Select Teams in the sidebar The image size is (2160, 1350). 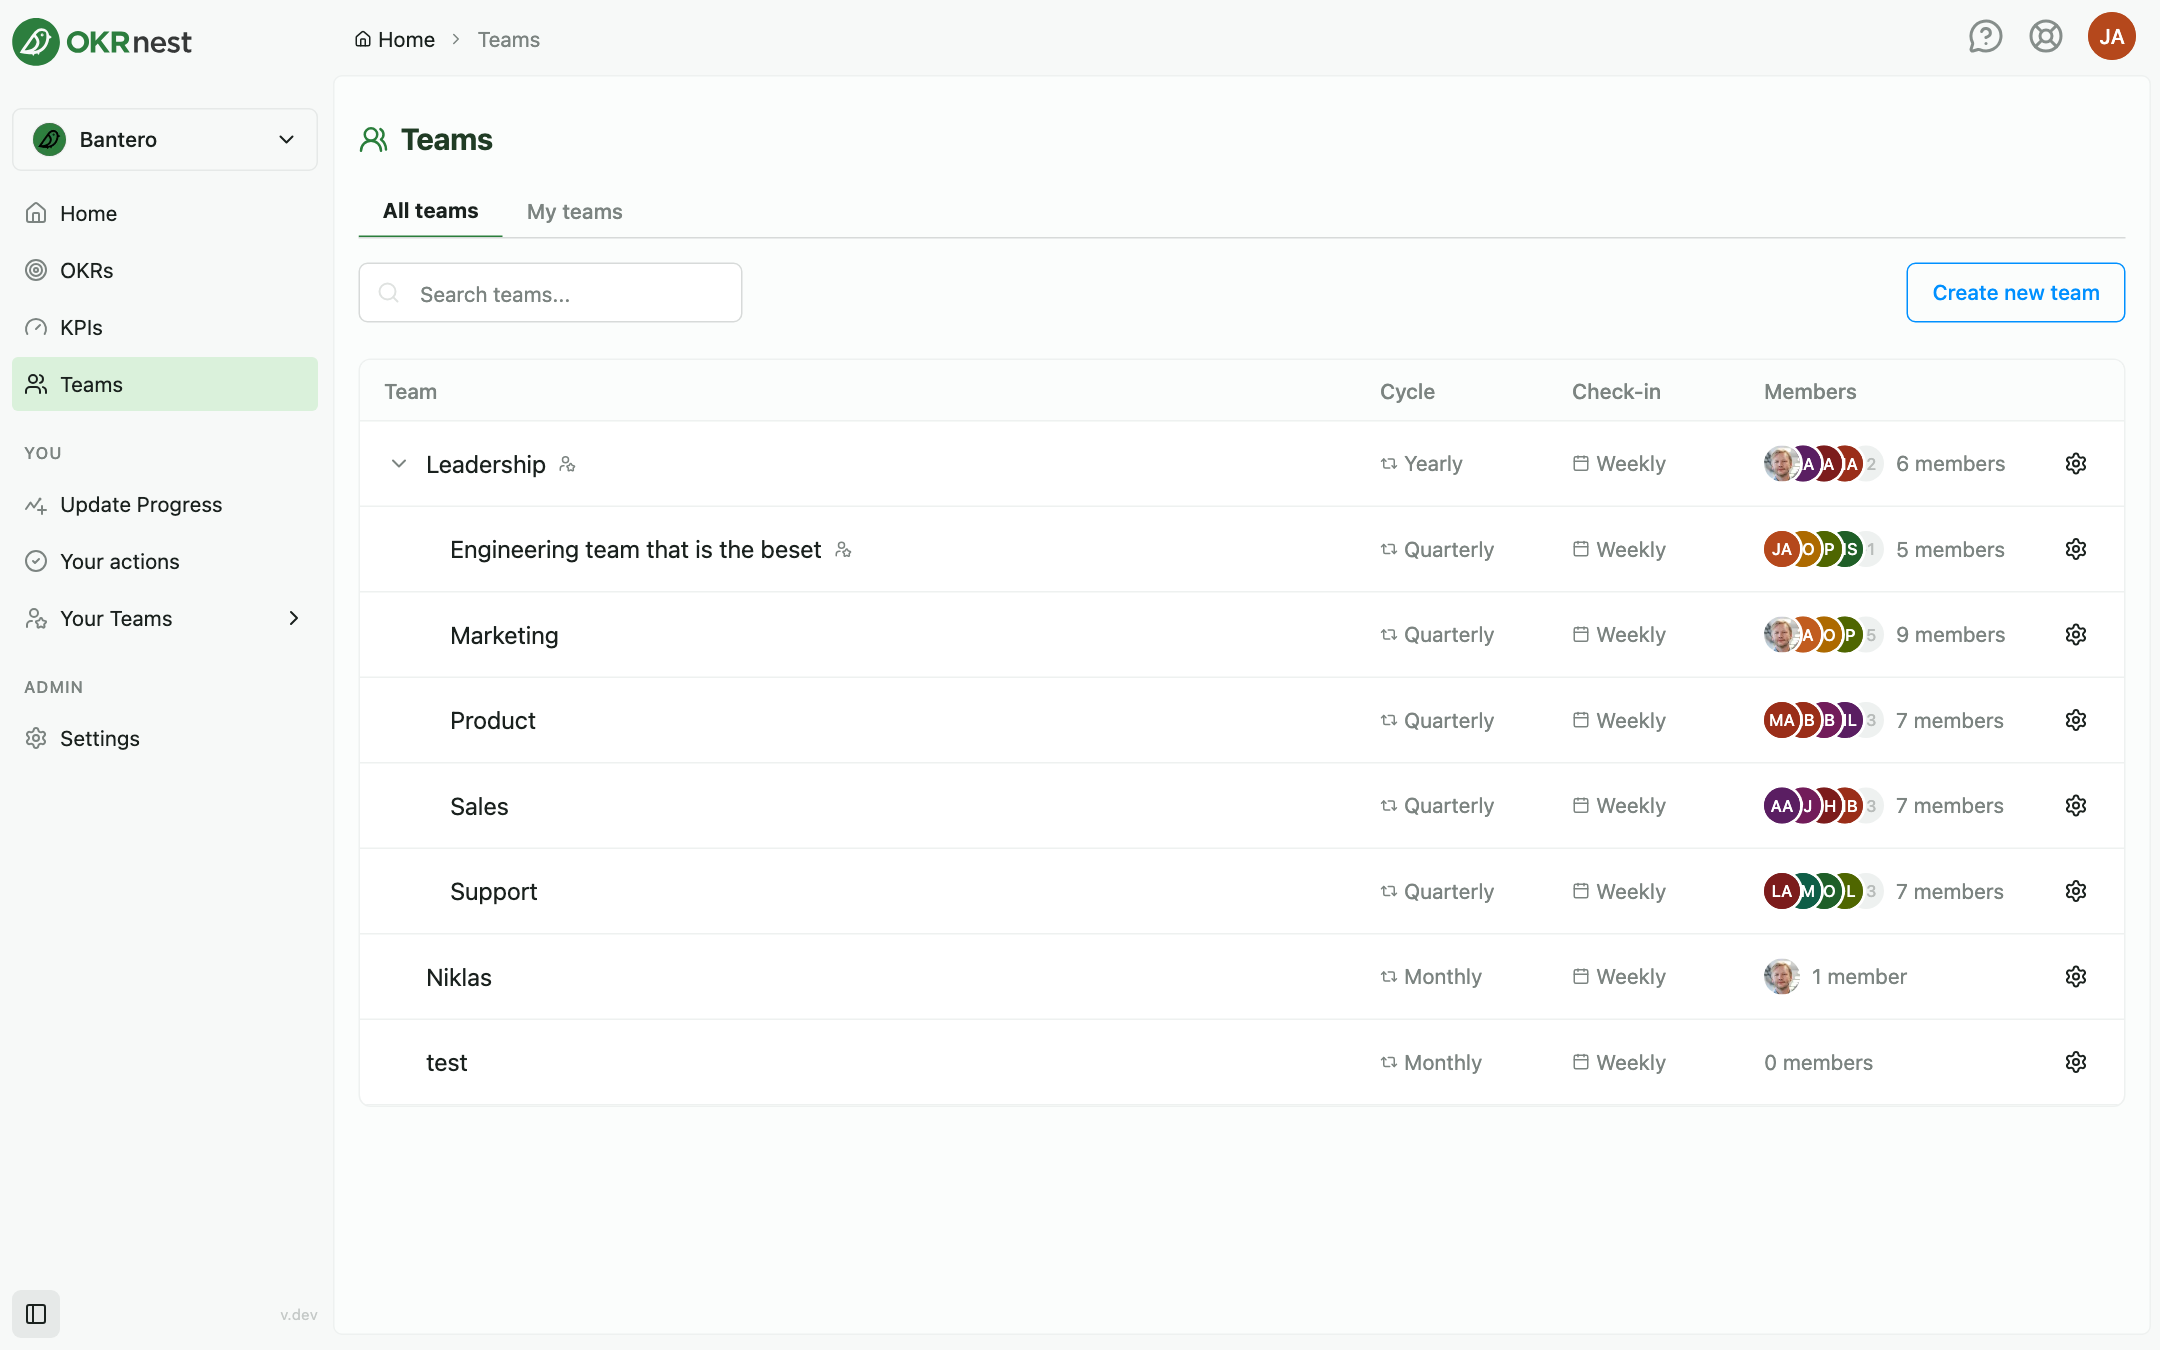[165, 385]
